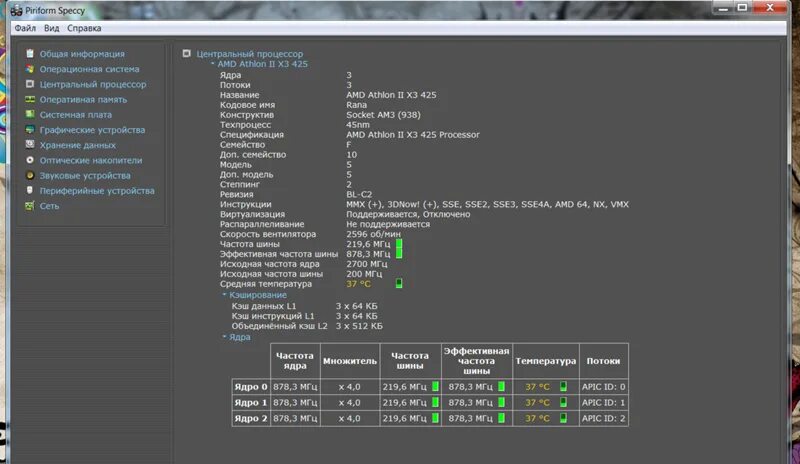Click green graph icon next to Частота шины 219,6 МГц
Screen dimensions: 800x464
tap(399, 244)
